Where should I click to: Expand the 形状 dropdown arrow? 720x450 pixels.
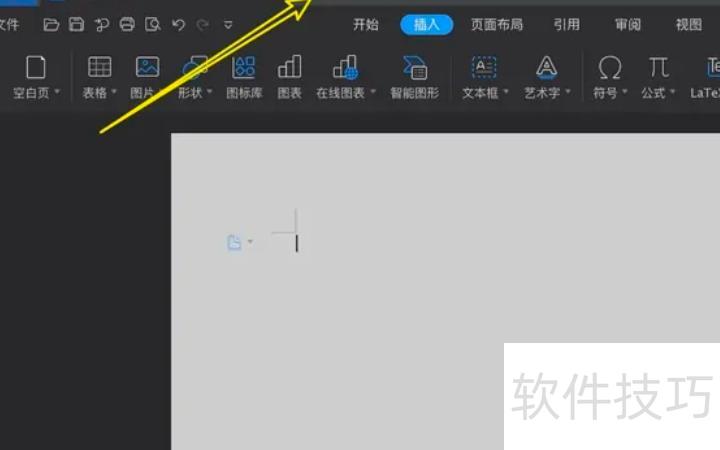[209, 92]
